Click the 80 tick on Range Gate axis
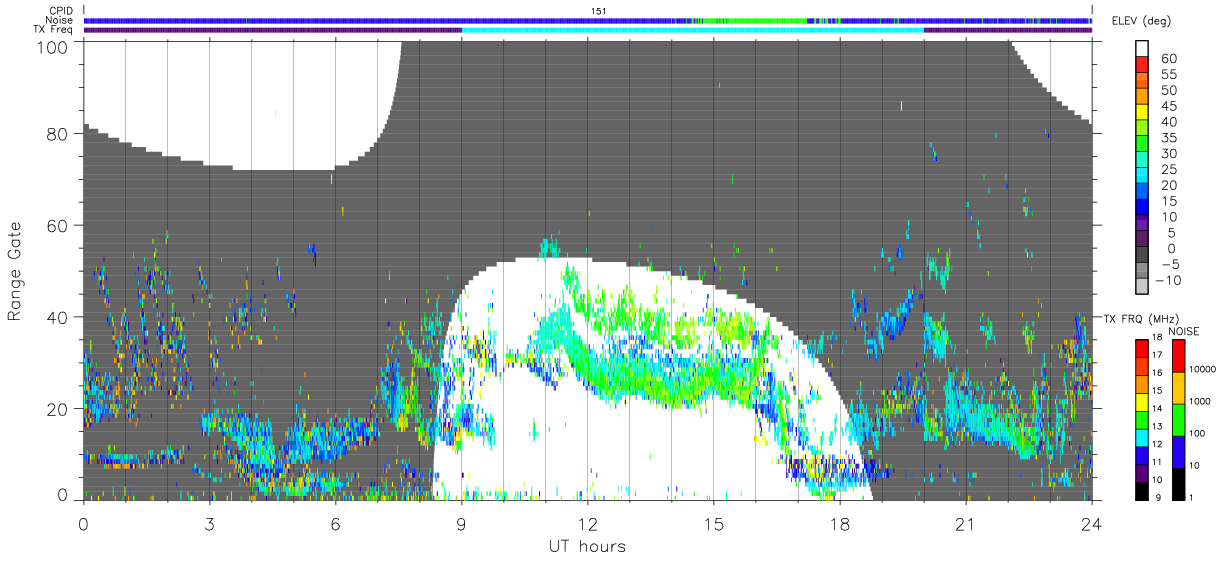This screenshot has width=1228, height=567. tap(59, 134)
